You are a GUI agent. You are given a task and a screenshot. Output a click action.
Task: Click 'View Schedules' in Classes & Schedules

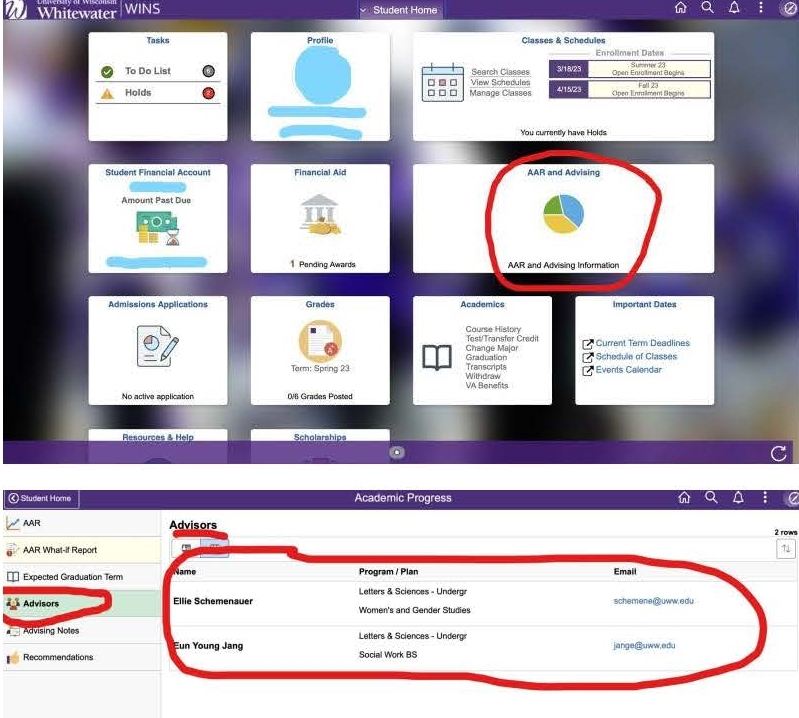point(500,82)
